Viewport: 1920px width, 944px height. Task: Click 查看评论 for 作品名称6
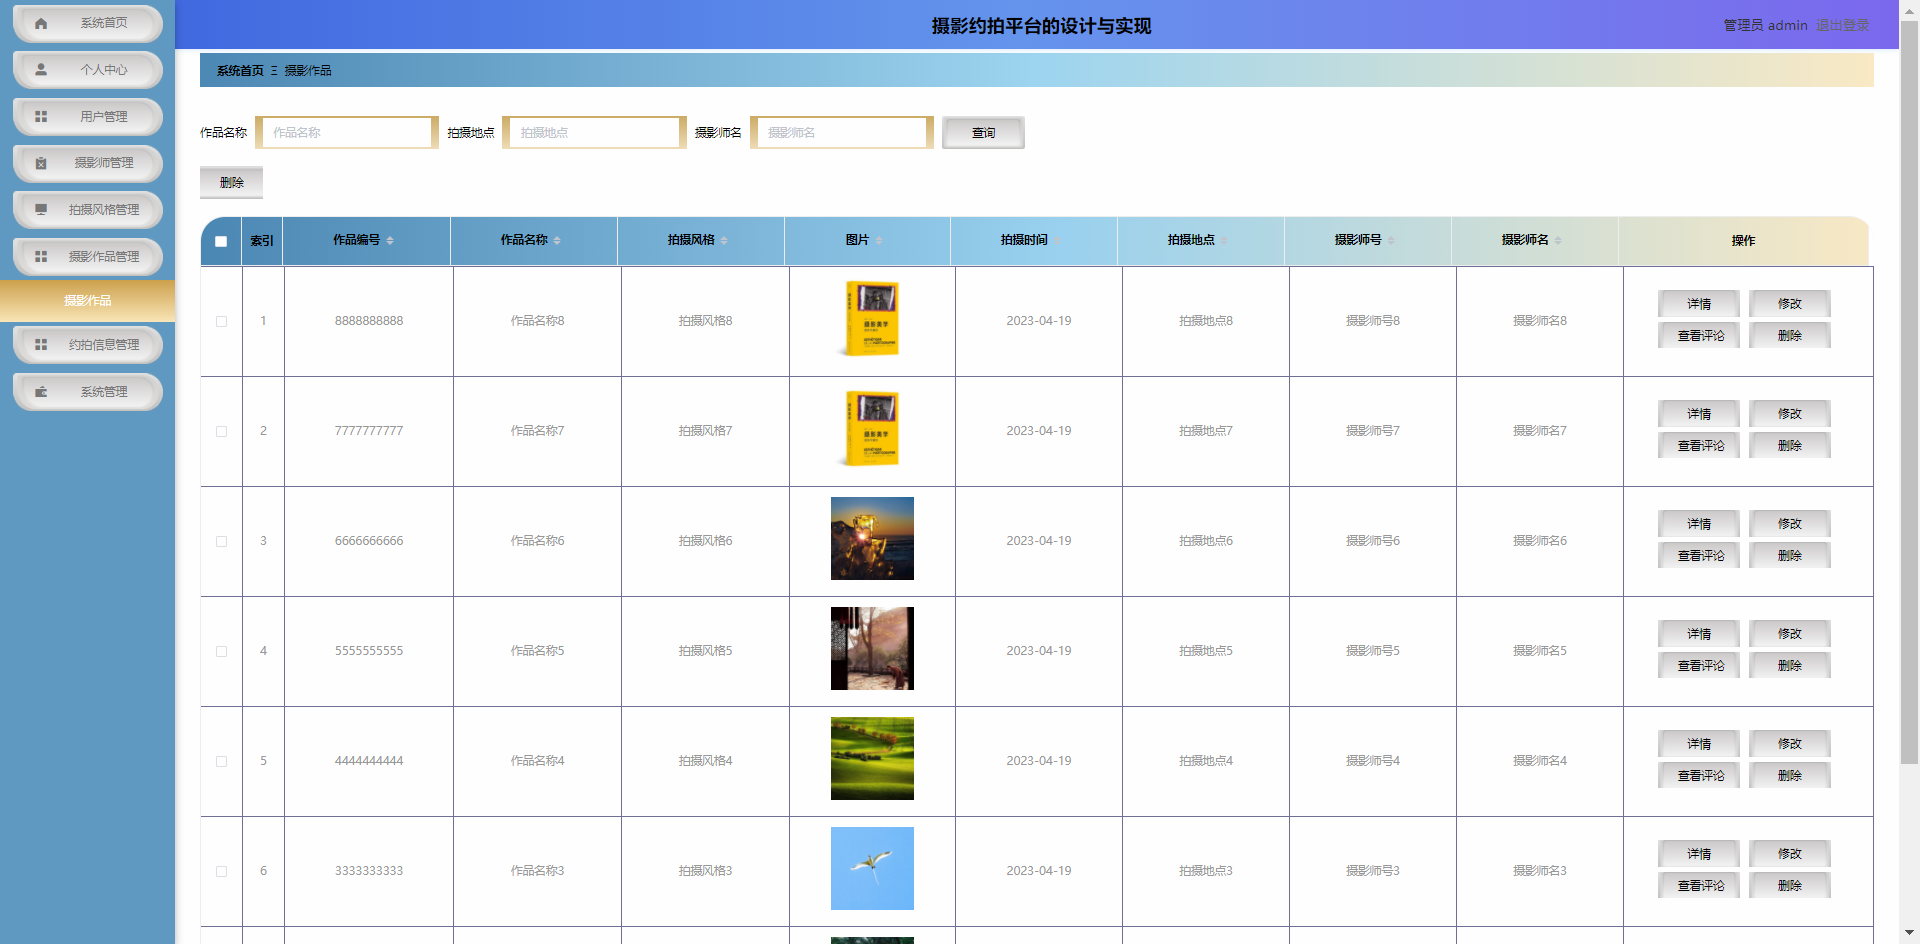tap(1699, 556)
